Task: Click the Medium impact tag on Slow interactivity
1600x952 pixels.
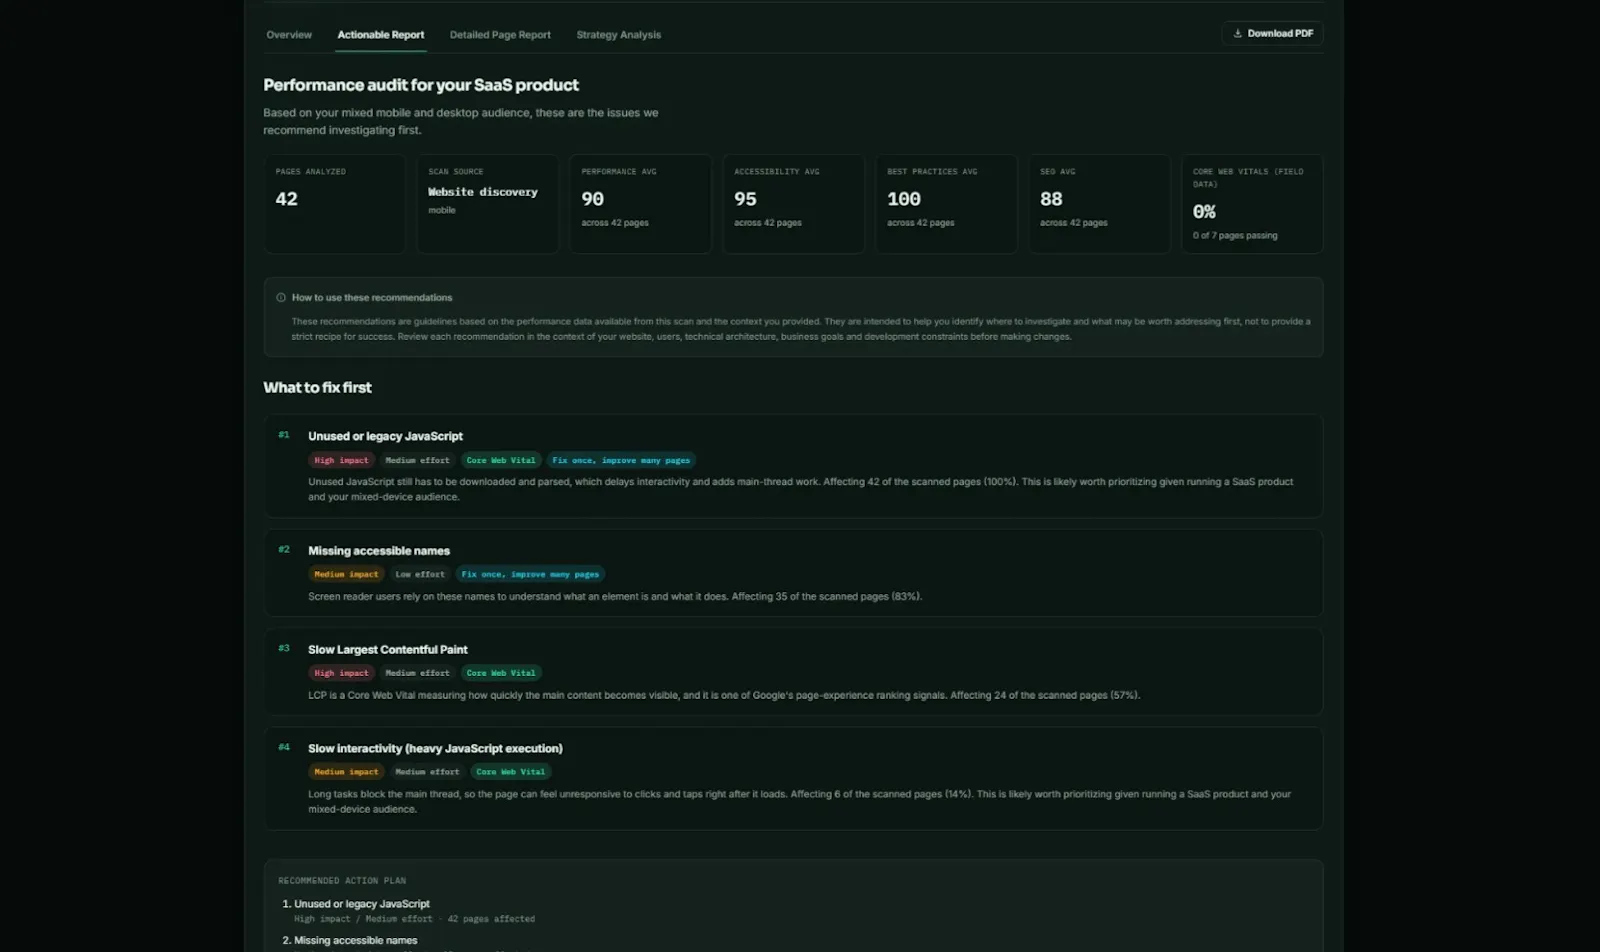Action: (x=346, y=772)
